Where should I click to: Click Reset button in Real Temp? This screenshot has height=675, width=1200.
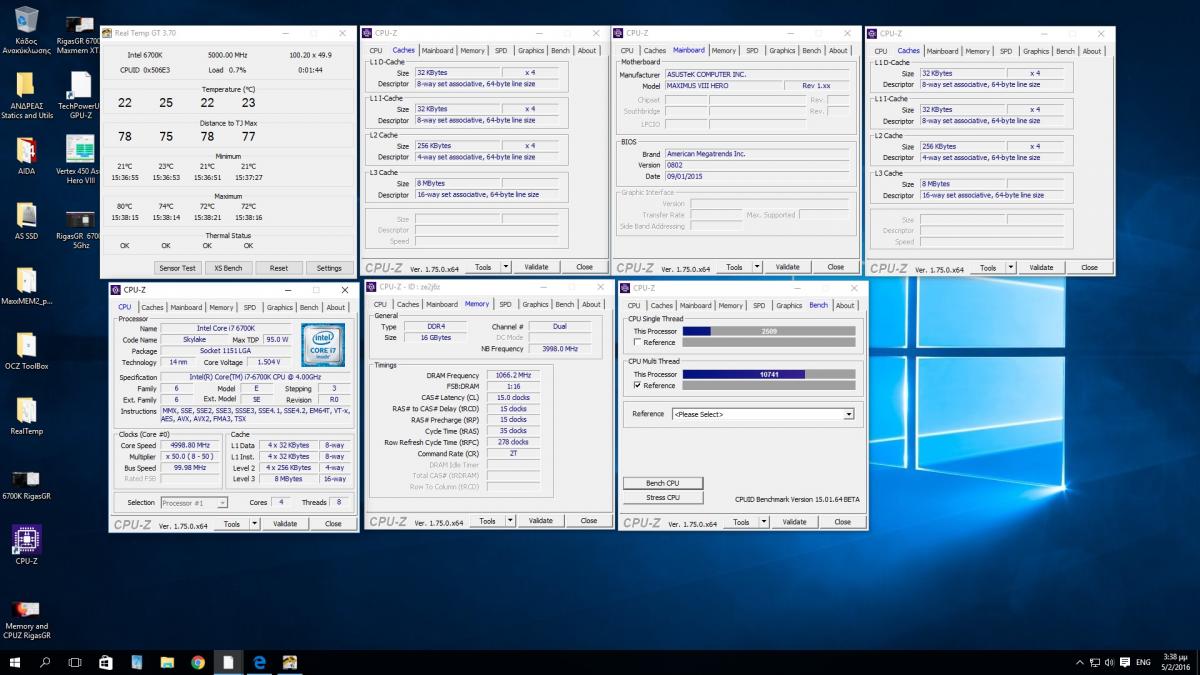(x=279, y=268)
